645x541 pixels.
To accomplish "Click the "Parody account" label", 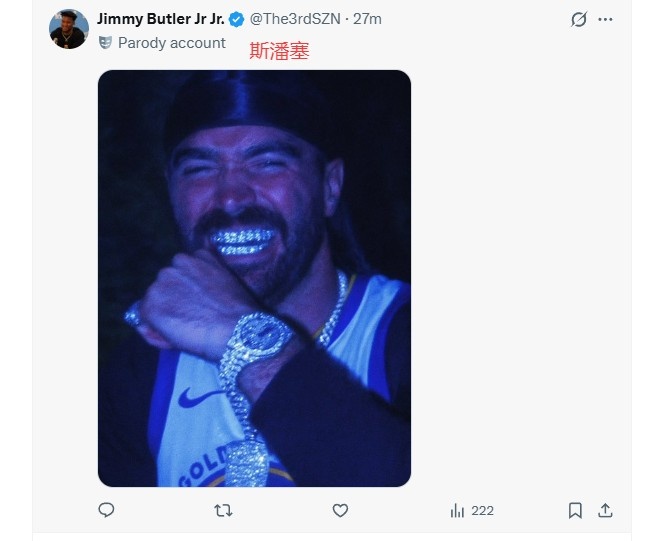I will [x=172, y=43].
